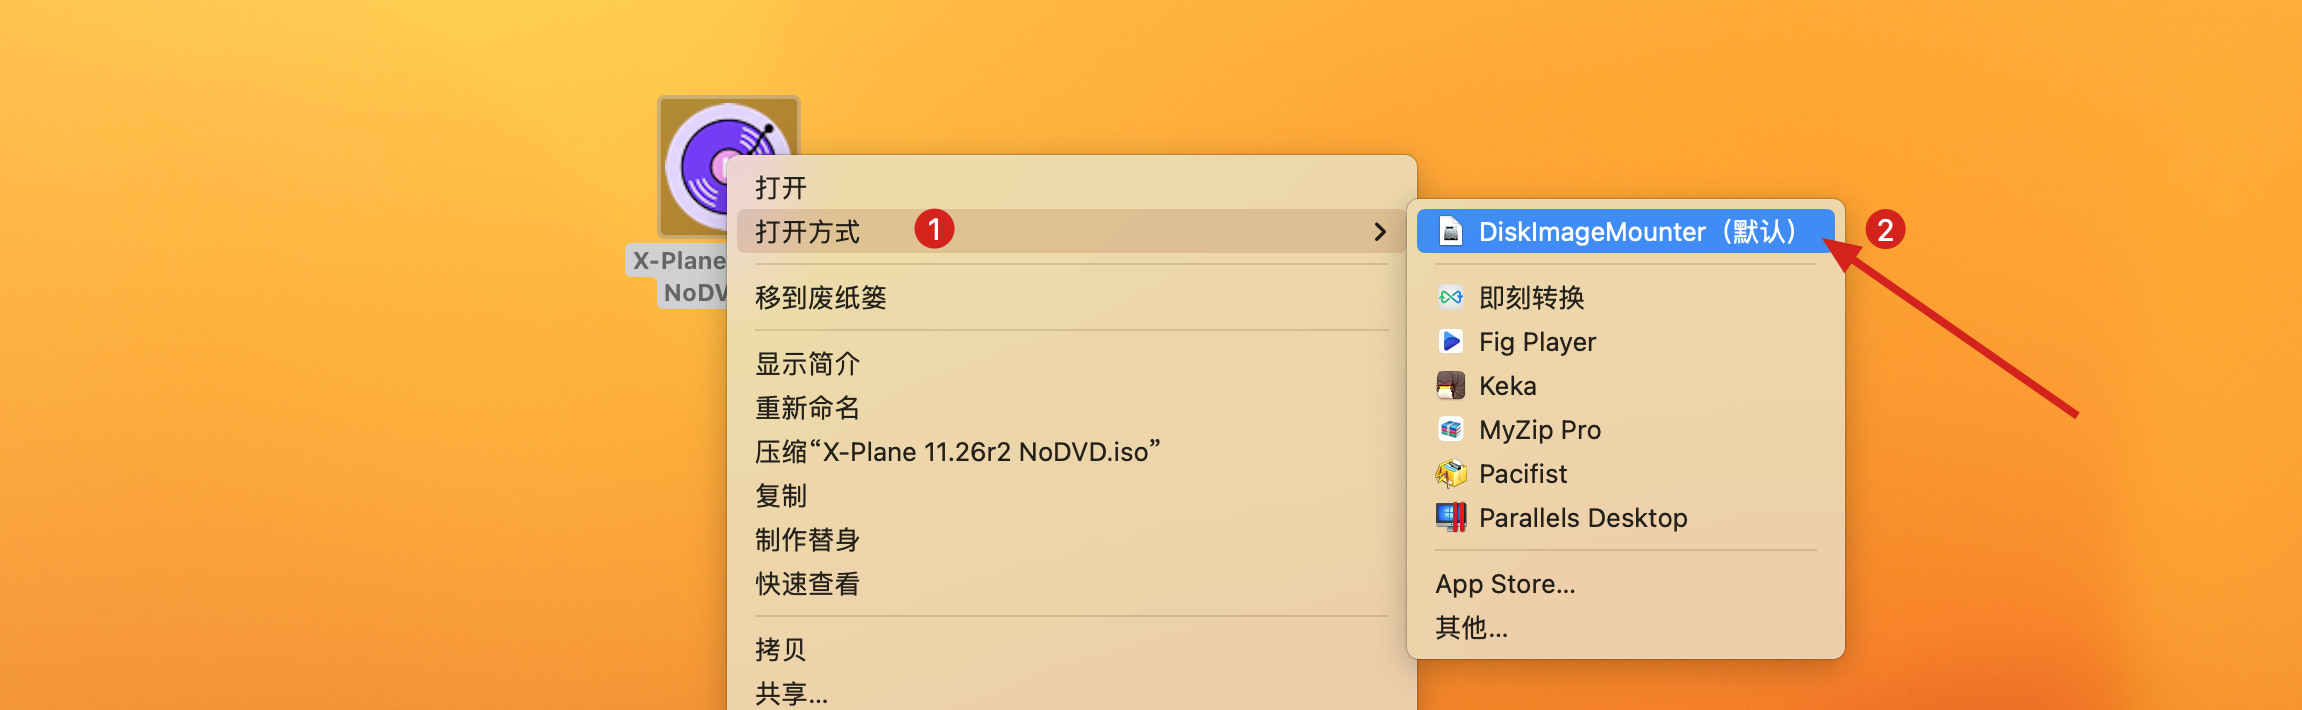Image resolution: width=2302 pixels, height=710 pixels.
Task: Click the Parallels Desktop app icon
Action: [1451, 518]
